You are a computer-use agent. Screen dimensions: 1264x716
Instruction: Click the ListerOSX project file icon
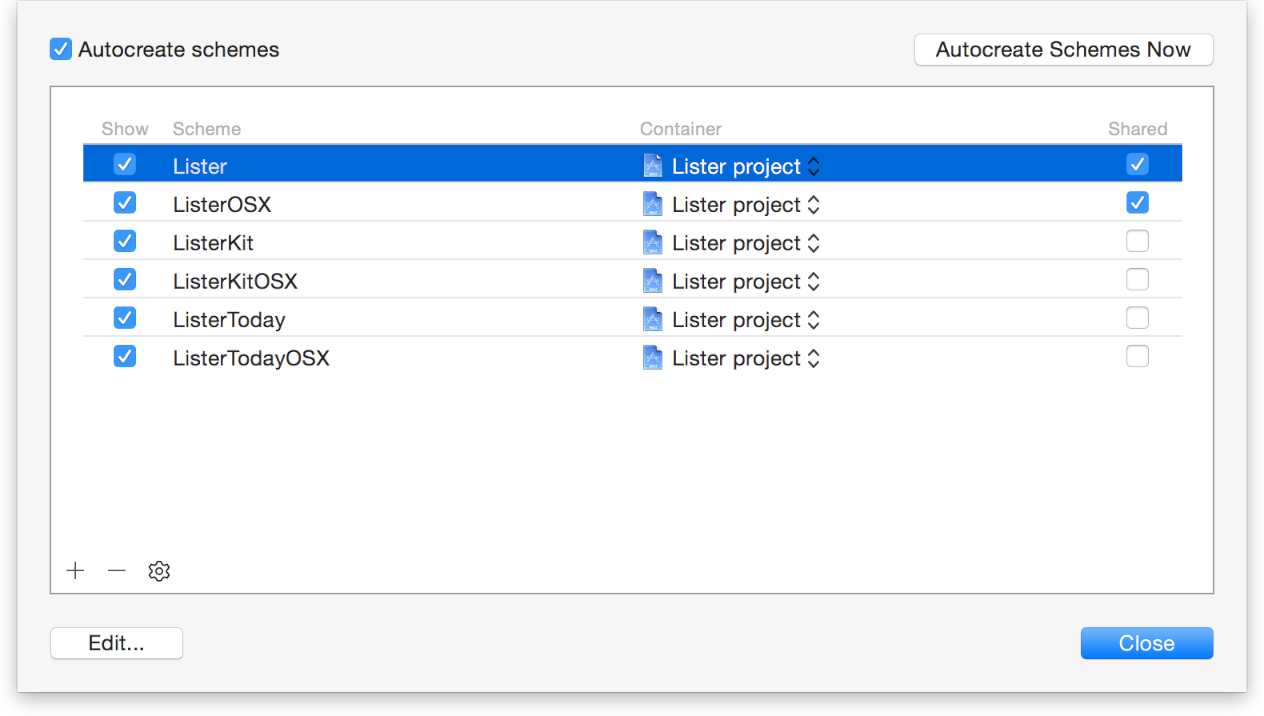[653, 204]
